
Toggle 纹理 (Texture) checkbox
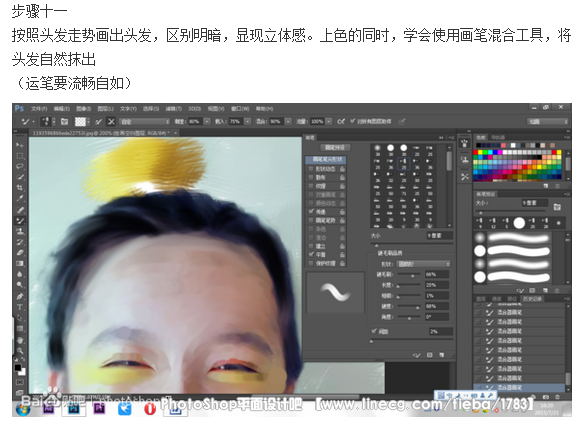point(311,186)
